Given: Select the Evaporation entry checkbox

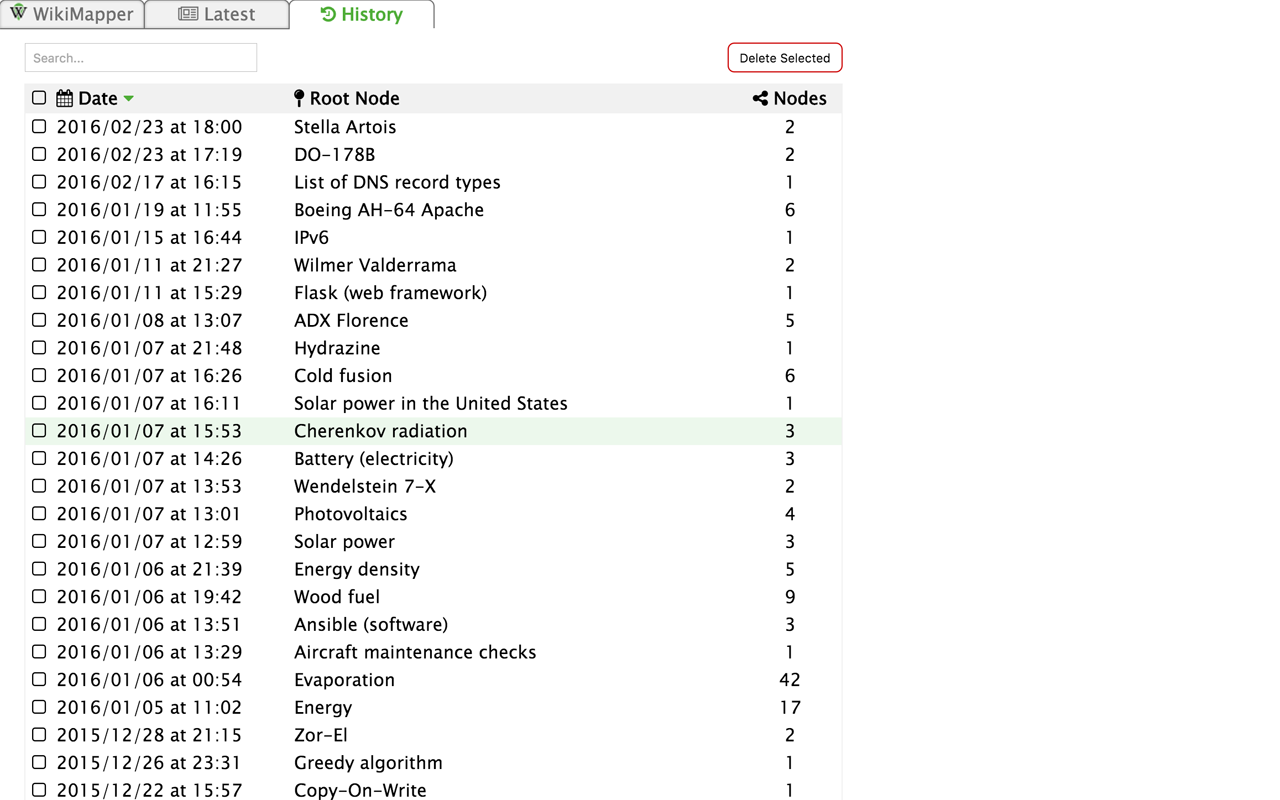Looking at the screenshot, I should (x=38, y=679).
